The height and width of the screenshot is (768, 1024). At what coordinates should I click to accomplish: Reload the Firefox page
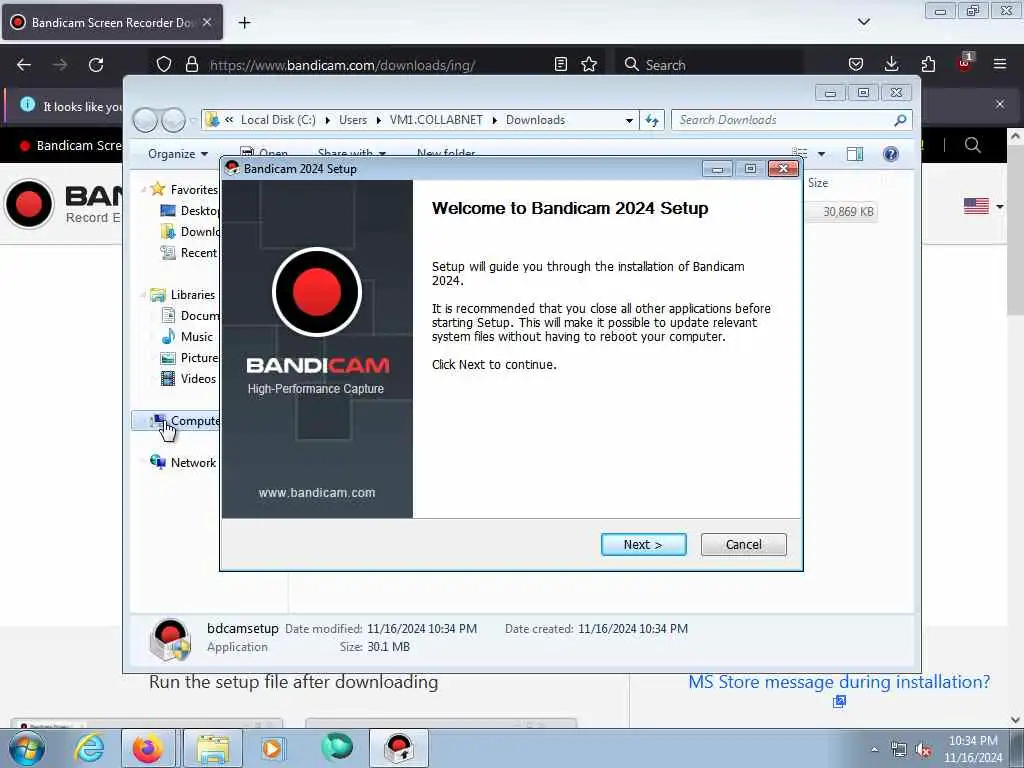[96, 65]
